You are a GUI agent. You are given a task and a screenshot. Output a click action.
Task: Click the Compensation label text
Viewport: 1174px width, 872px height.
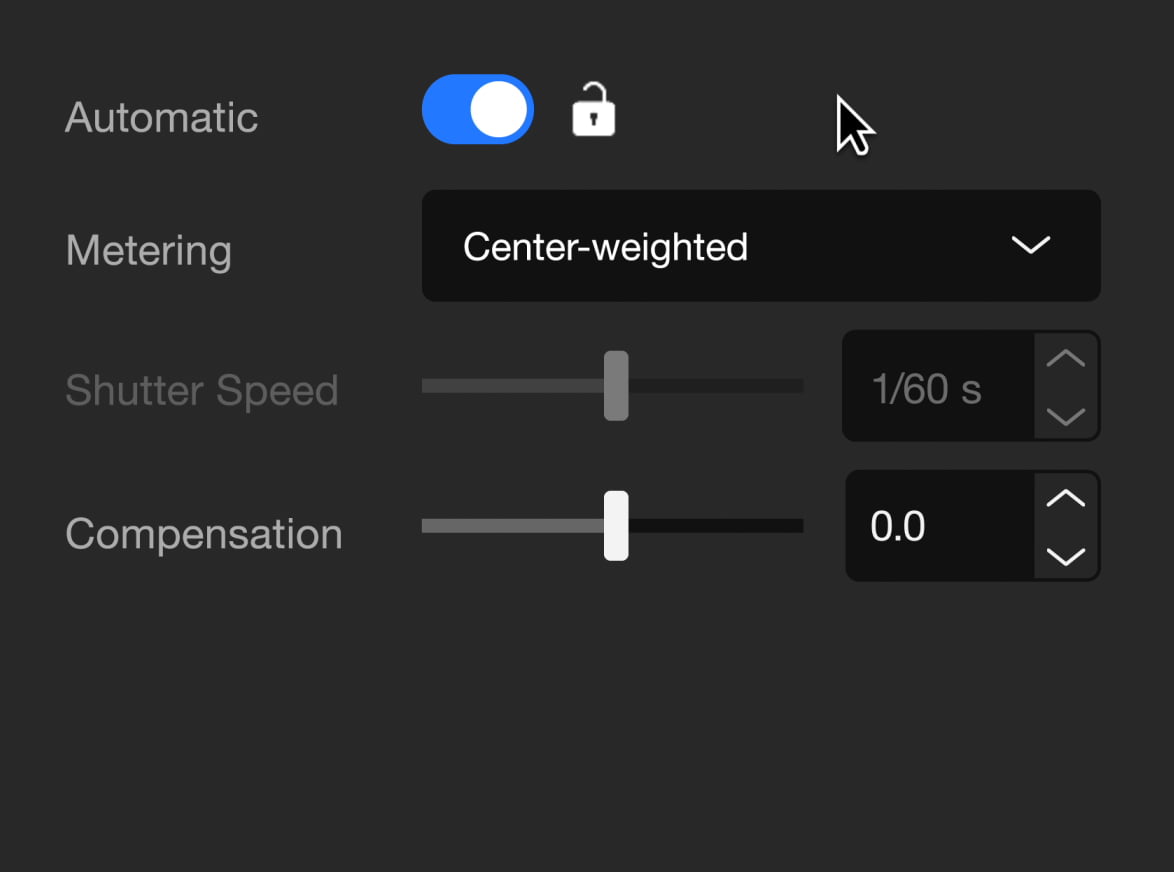(204, 534)
